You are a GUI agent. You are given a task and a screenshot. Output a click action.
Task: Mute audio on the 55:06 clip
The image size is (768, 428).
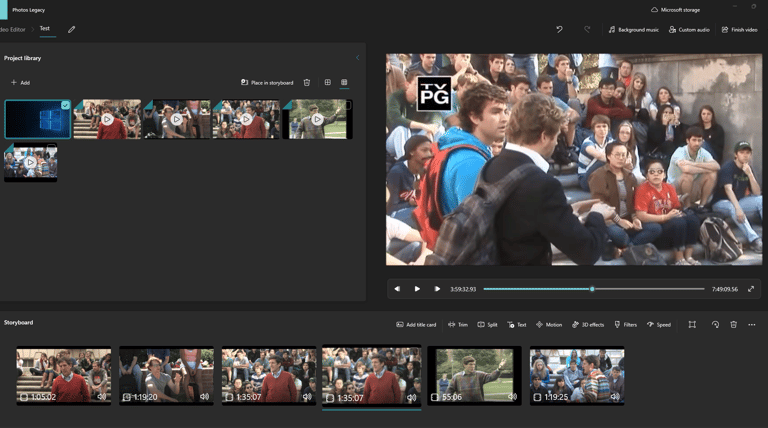point(512,397)
